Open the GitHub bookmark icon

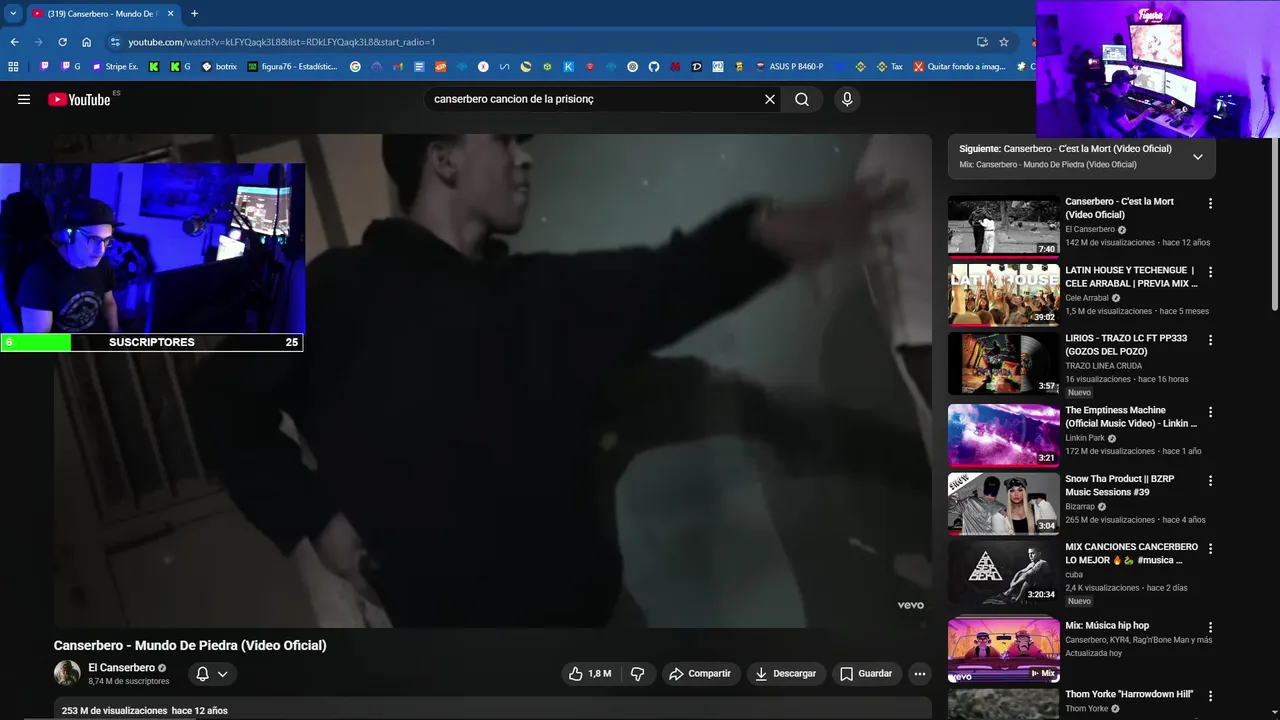[x=654, y=67]
